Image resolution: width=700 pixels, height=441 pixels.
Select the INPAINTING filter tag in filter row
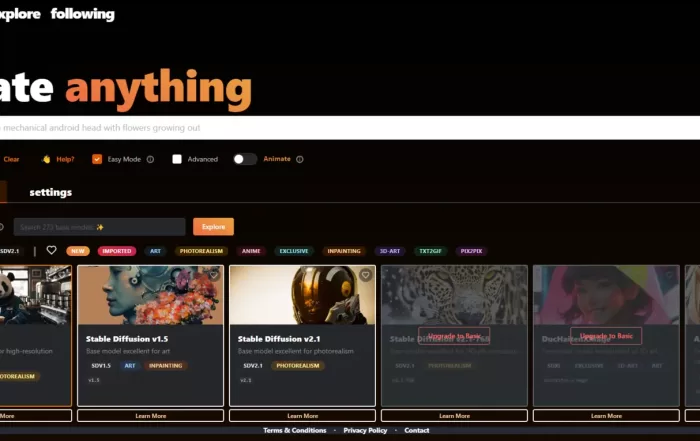[344, 251]
